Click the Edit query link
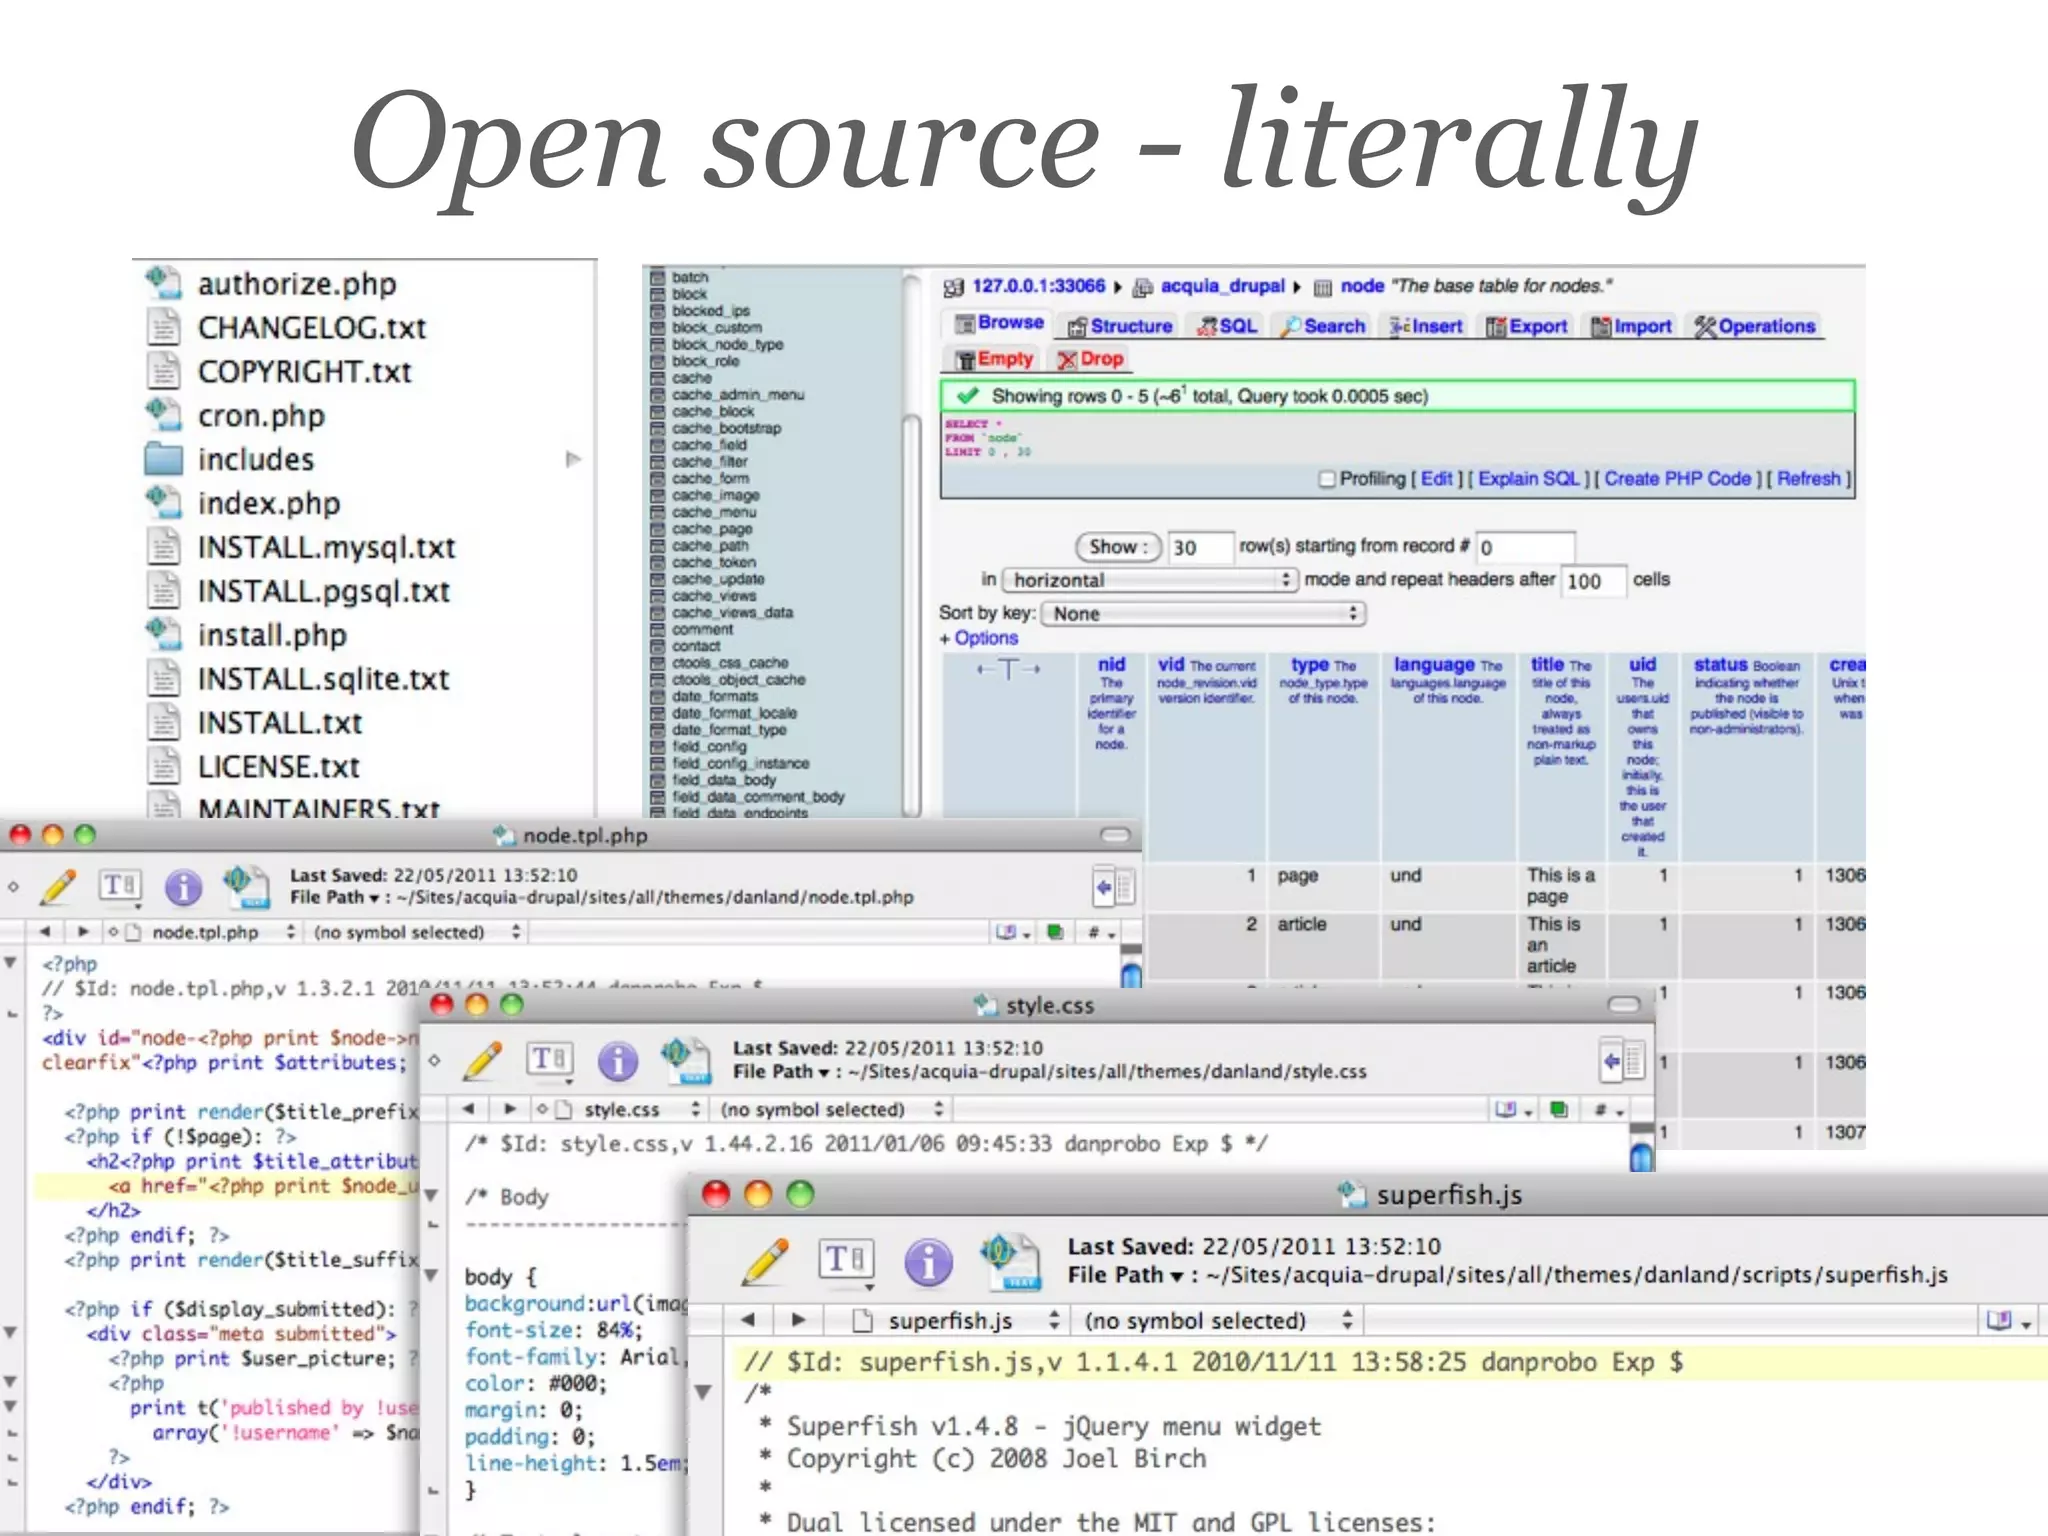Viewport: 2048px width, 1536px height. [1436, 479]
